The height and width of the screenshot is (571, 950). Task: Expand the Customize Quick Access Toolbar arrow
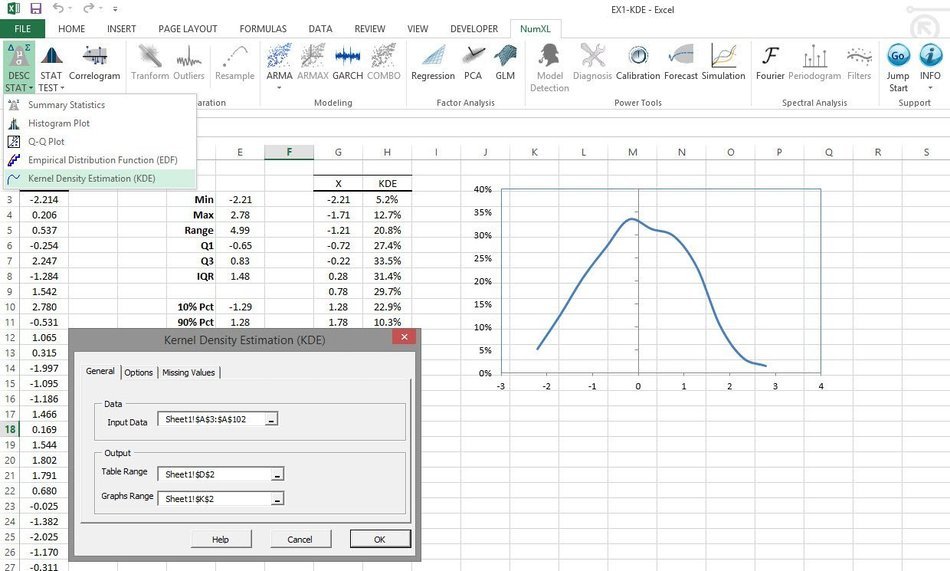(x=115, y=9)
